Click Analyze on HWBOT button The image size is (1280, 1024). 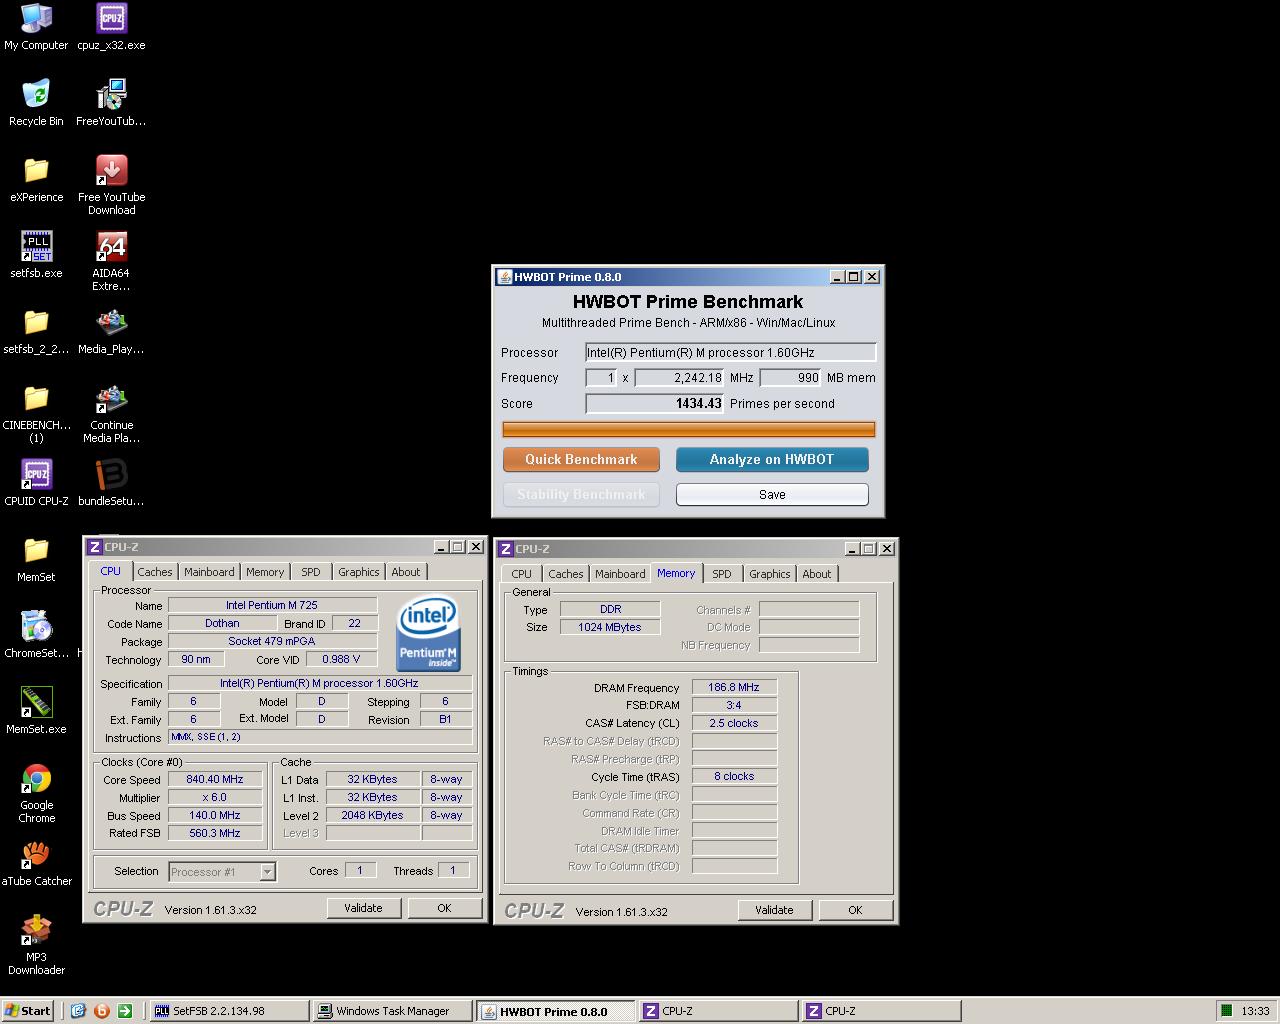(772, 459)
